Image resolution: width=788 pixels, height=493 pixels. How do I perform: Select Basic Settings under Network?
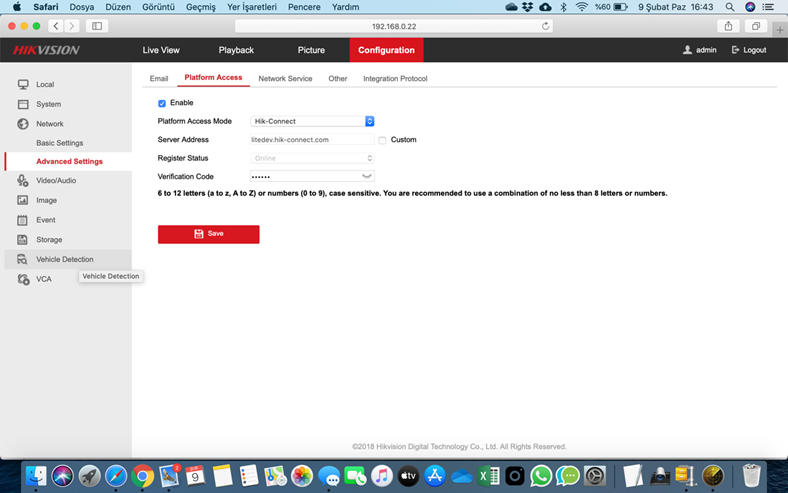pyautogui.click(x=60, y=143)
